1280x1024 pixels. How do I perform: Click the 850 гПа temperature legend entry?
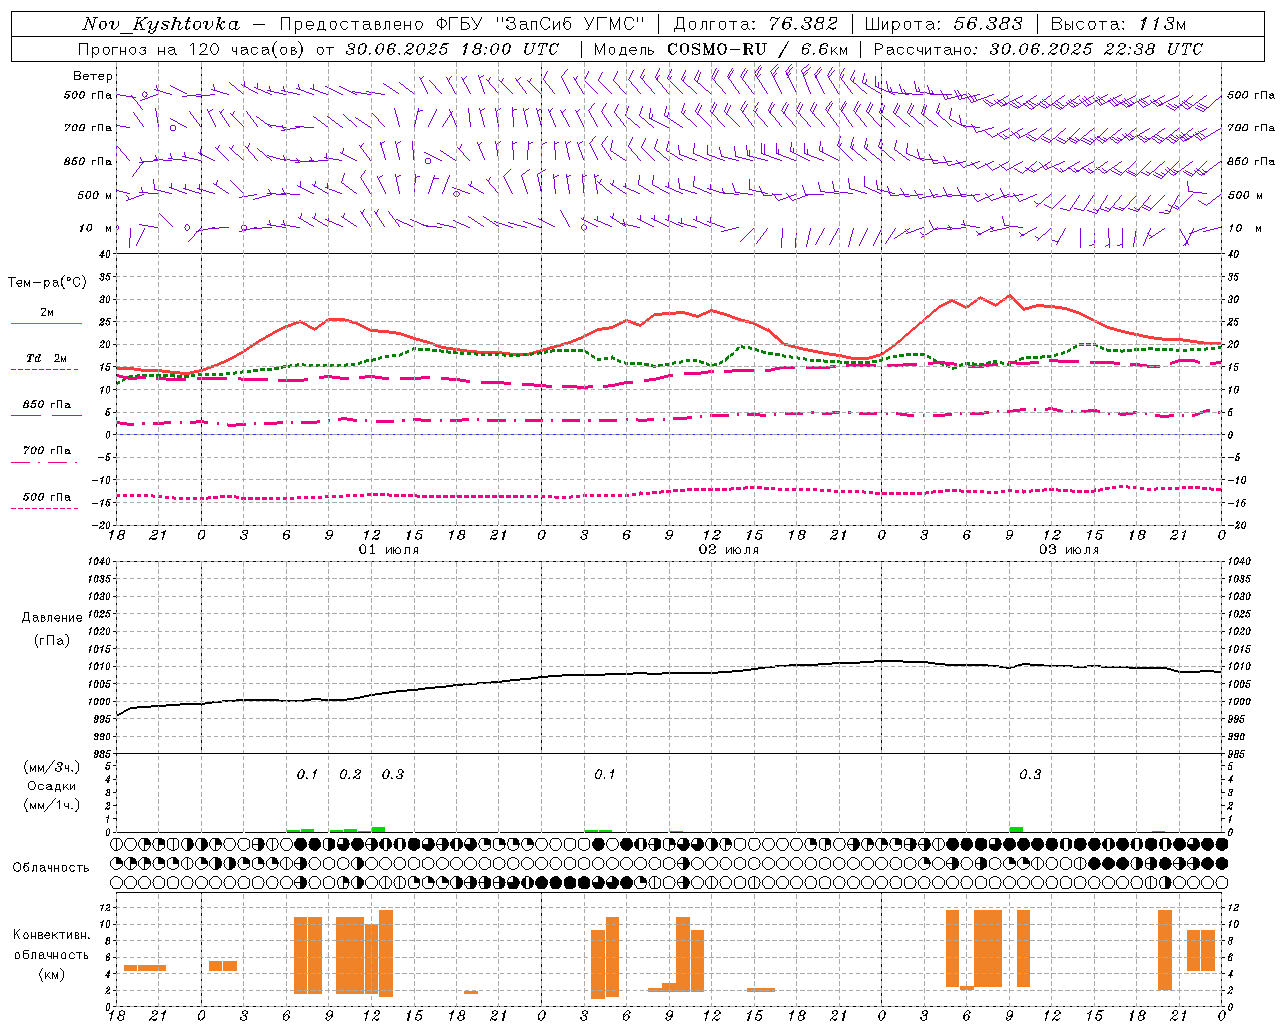tap(47, 405)
